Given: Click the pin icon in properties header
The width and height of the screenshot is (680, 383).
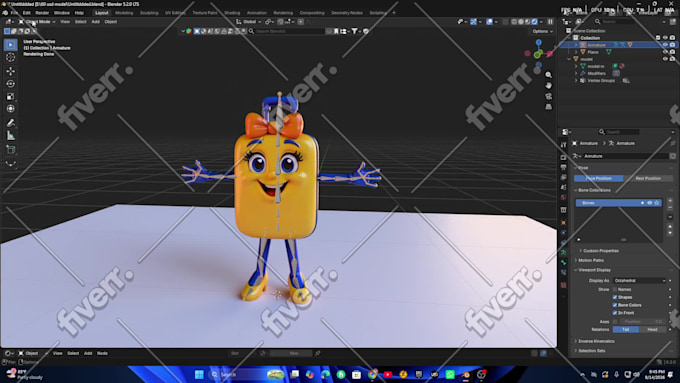Looking at the screenshot, I should click(673, 143).
